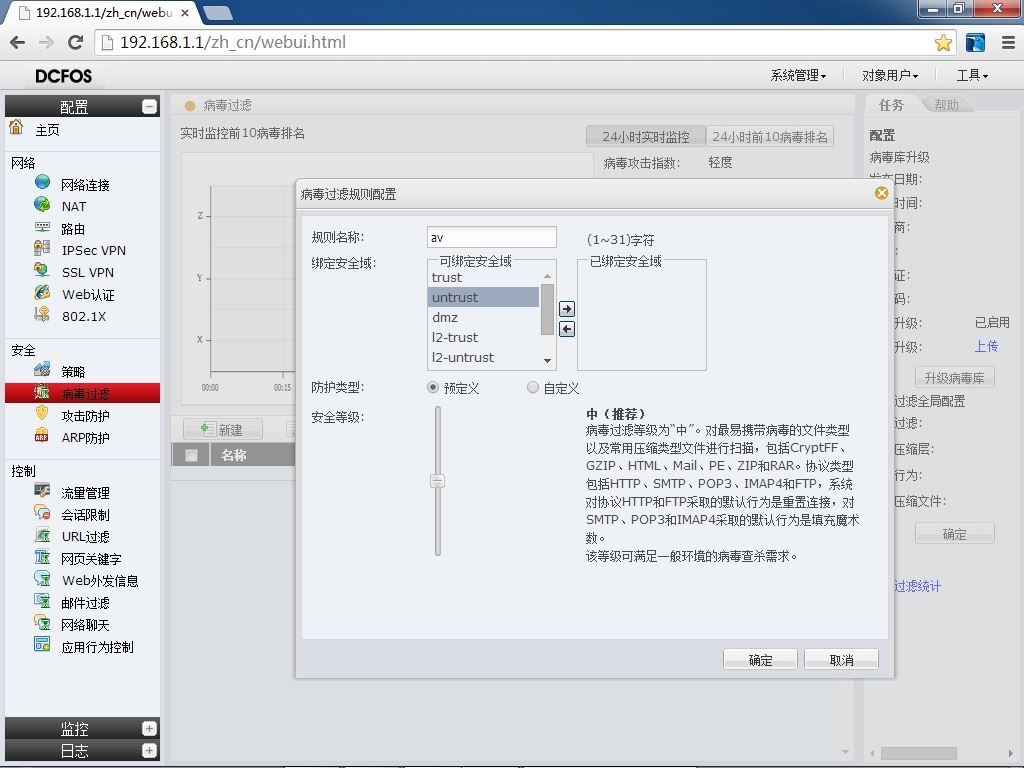Click the 病毒过滤 sidebar item
Screen dimensions: 1024x768
[82, 393]
